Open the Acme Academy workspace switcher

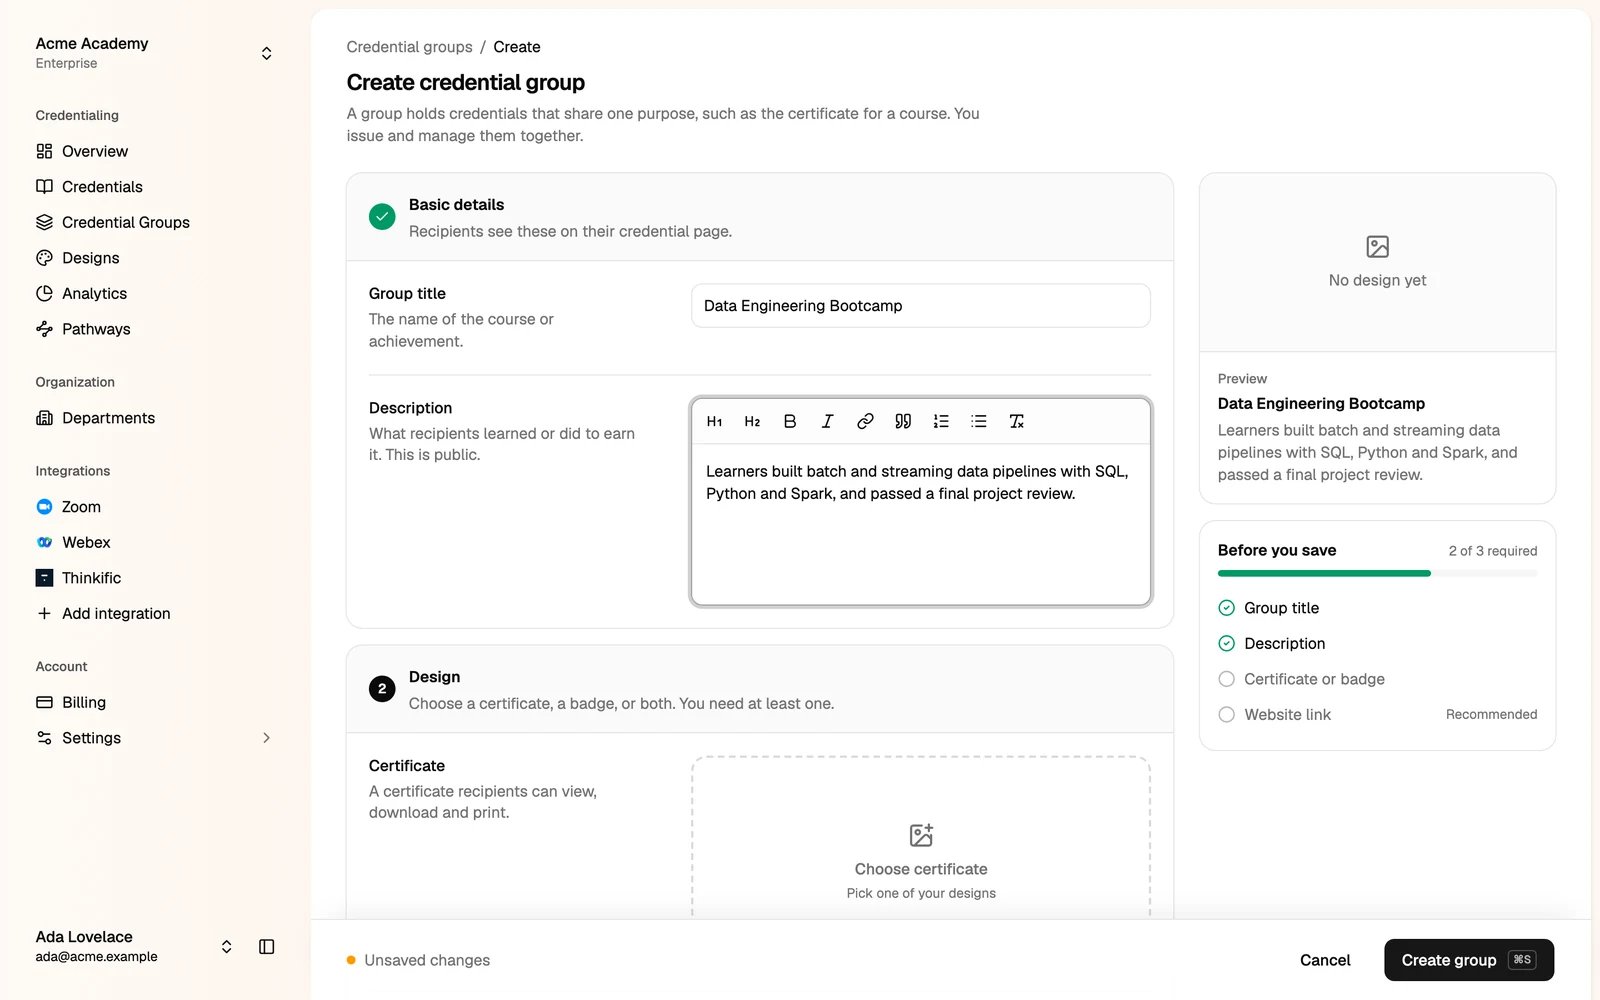click(x=155, y=53)
